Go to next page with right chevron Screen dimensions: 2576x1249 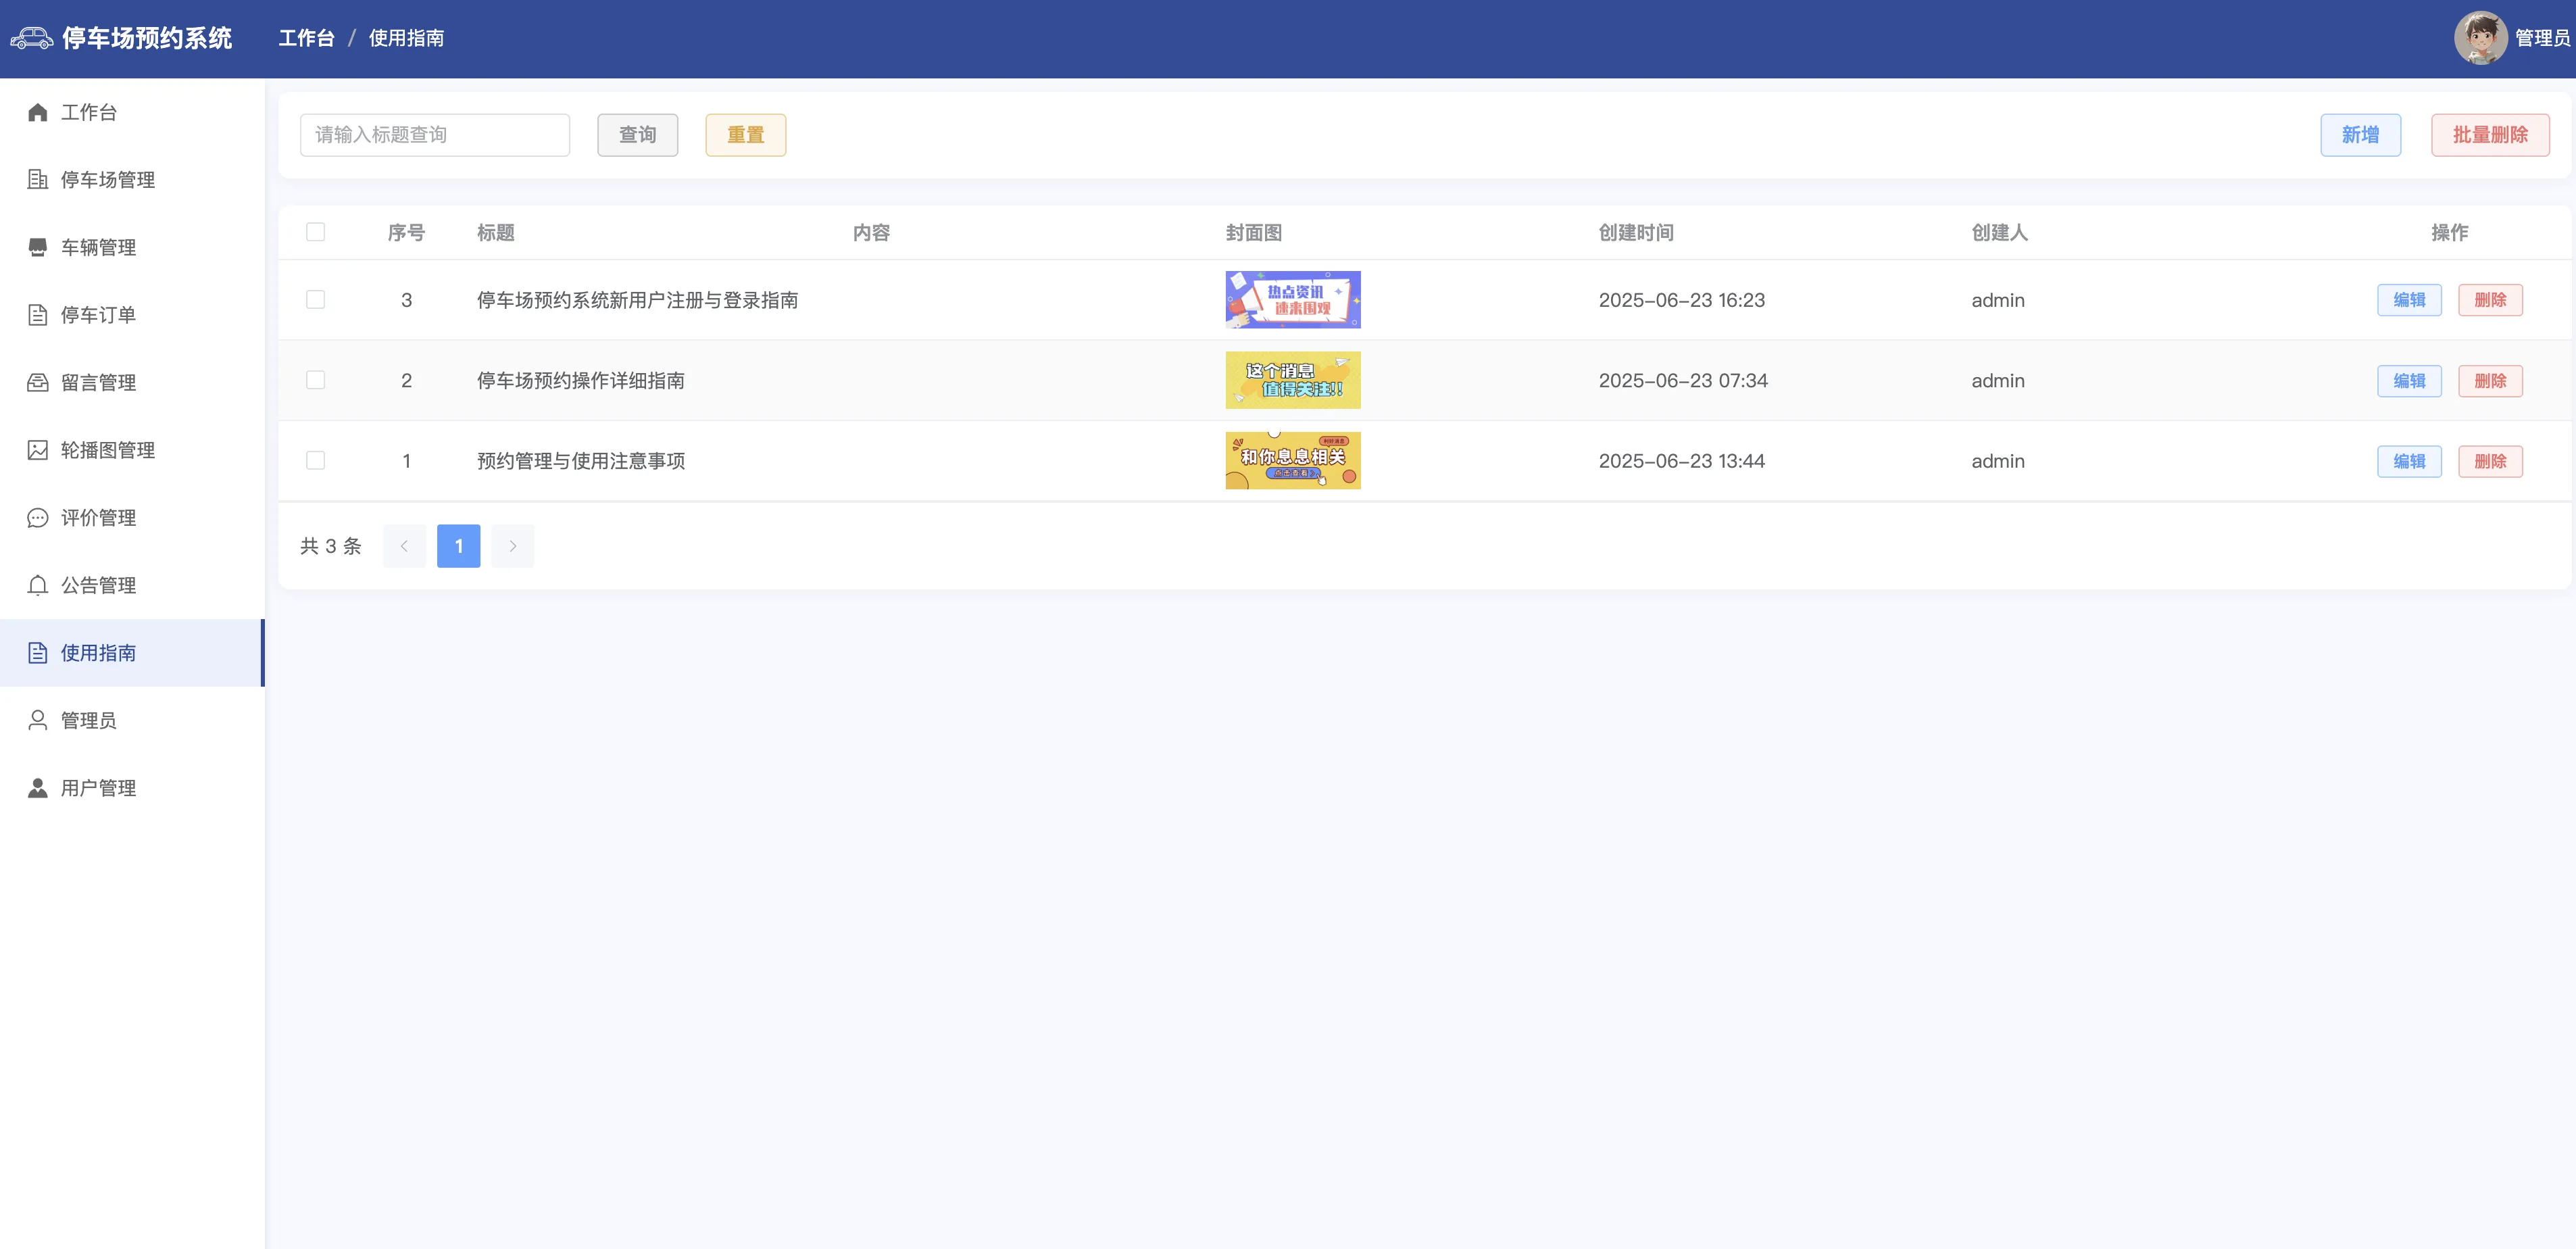tap(512, 546)
